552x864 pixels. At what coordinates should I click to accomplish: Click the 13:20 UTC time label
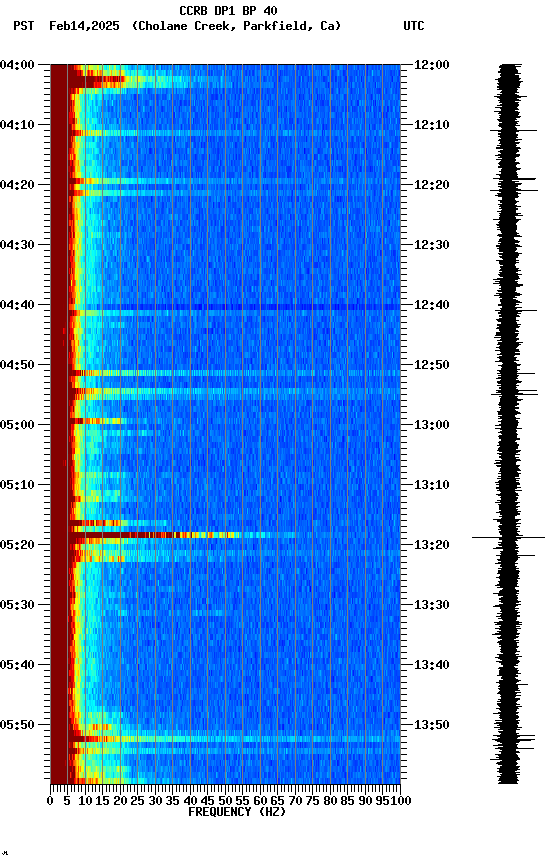432,545
